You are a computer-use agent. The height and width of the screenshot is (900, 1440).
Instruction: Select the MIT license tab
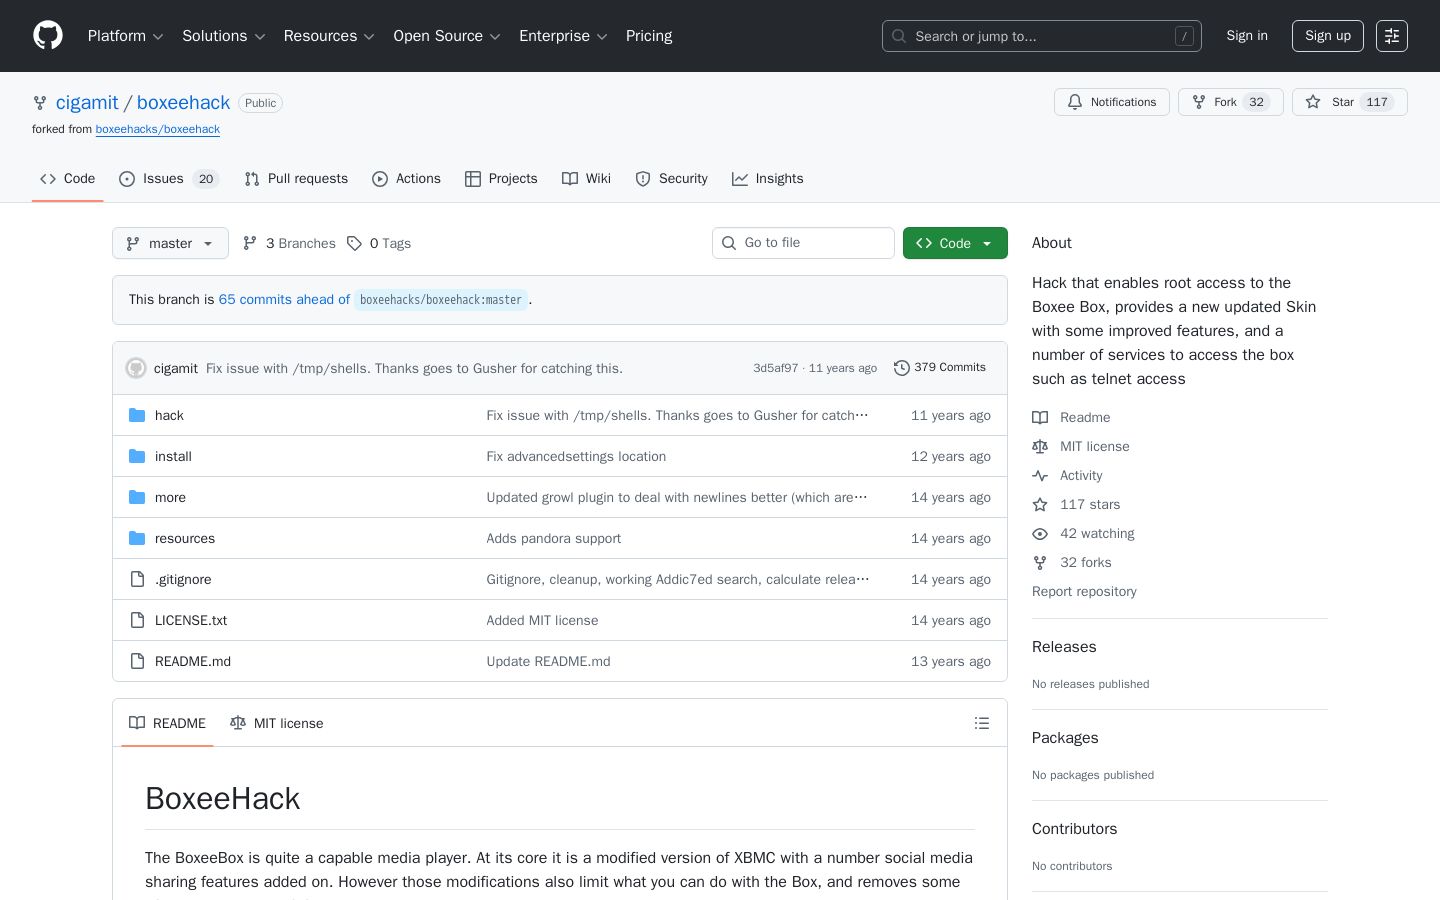click(x=277, y=723)
